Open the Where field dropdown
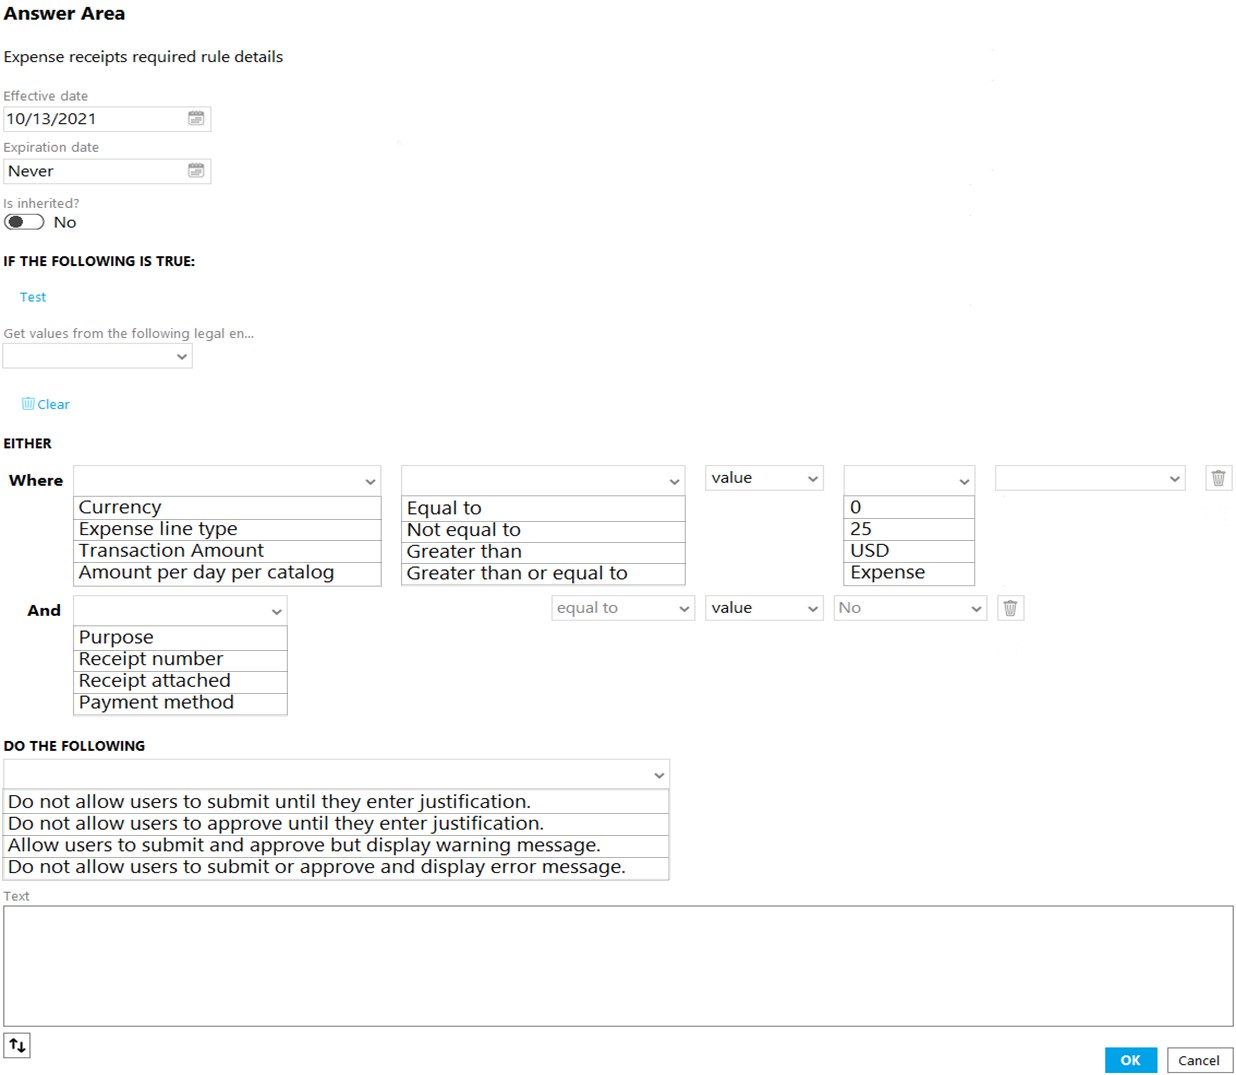Viewport: 1236px width, 1075px height. [227, 480]
